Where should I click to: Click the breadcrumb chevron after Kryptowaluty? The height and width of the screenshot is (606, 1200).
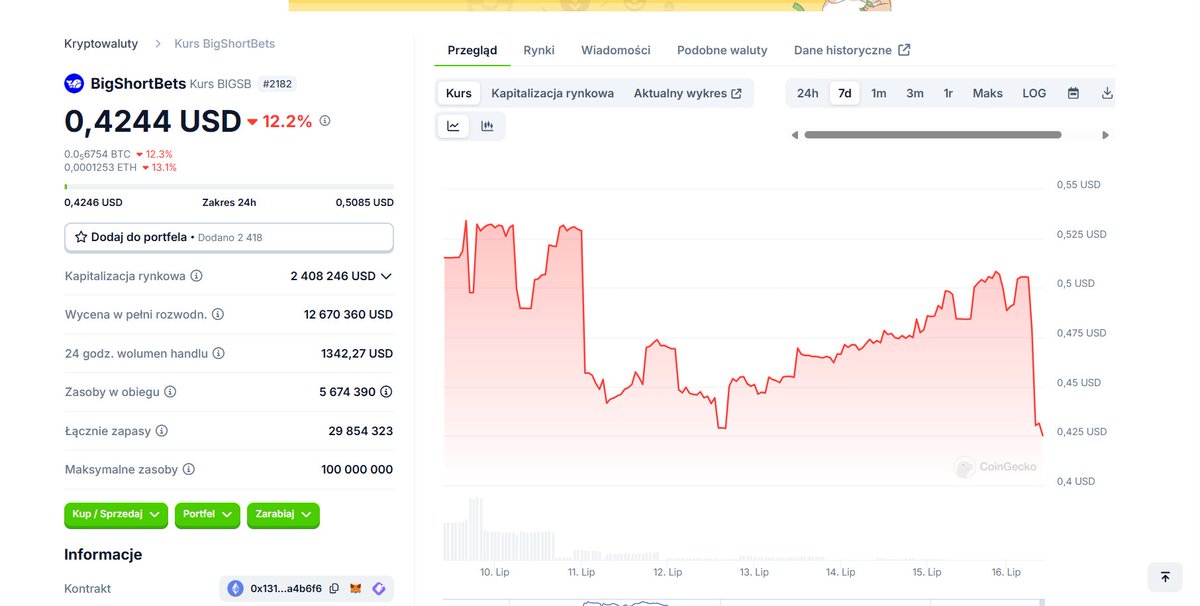click(159, 44)
